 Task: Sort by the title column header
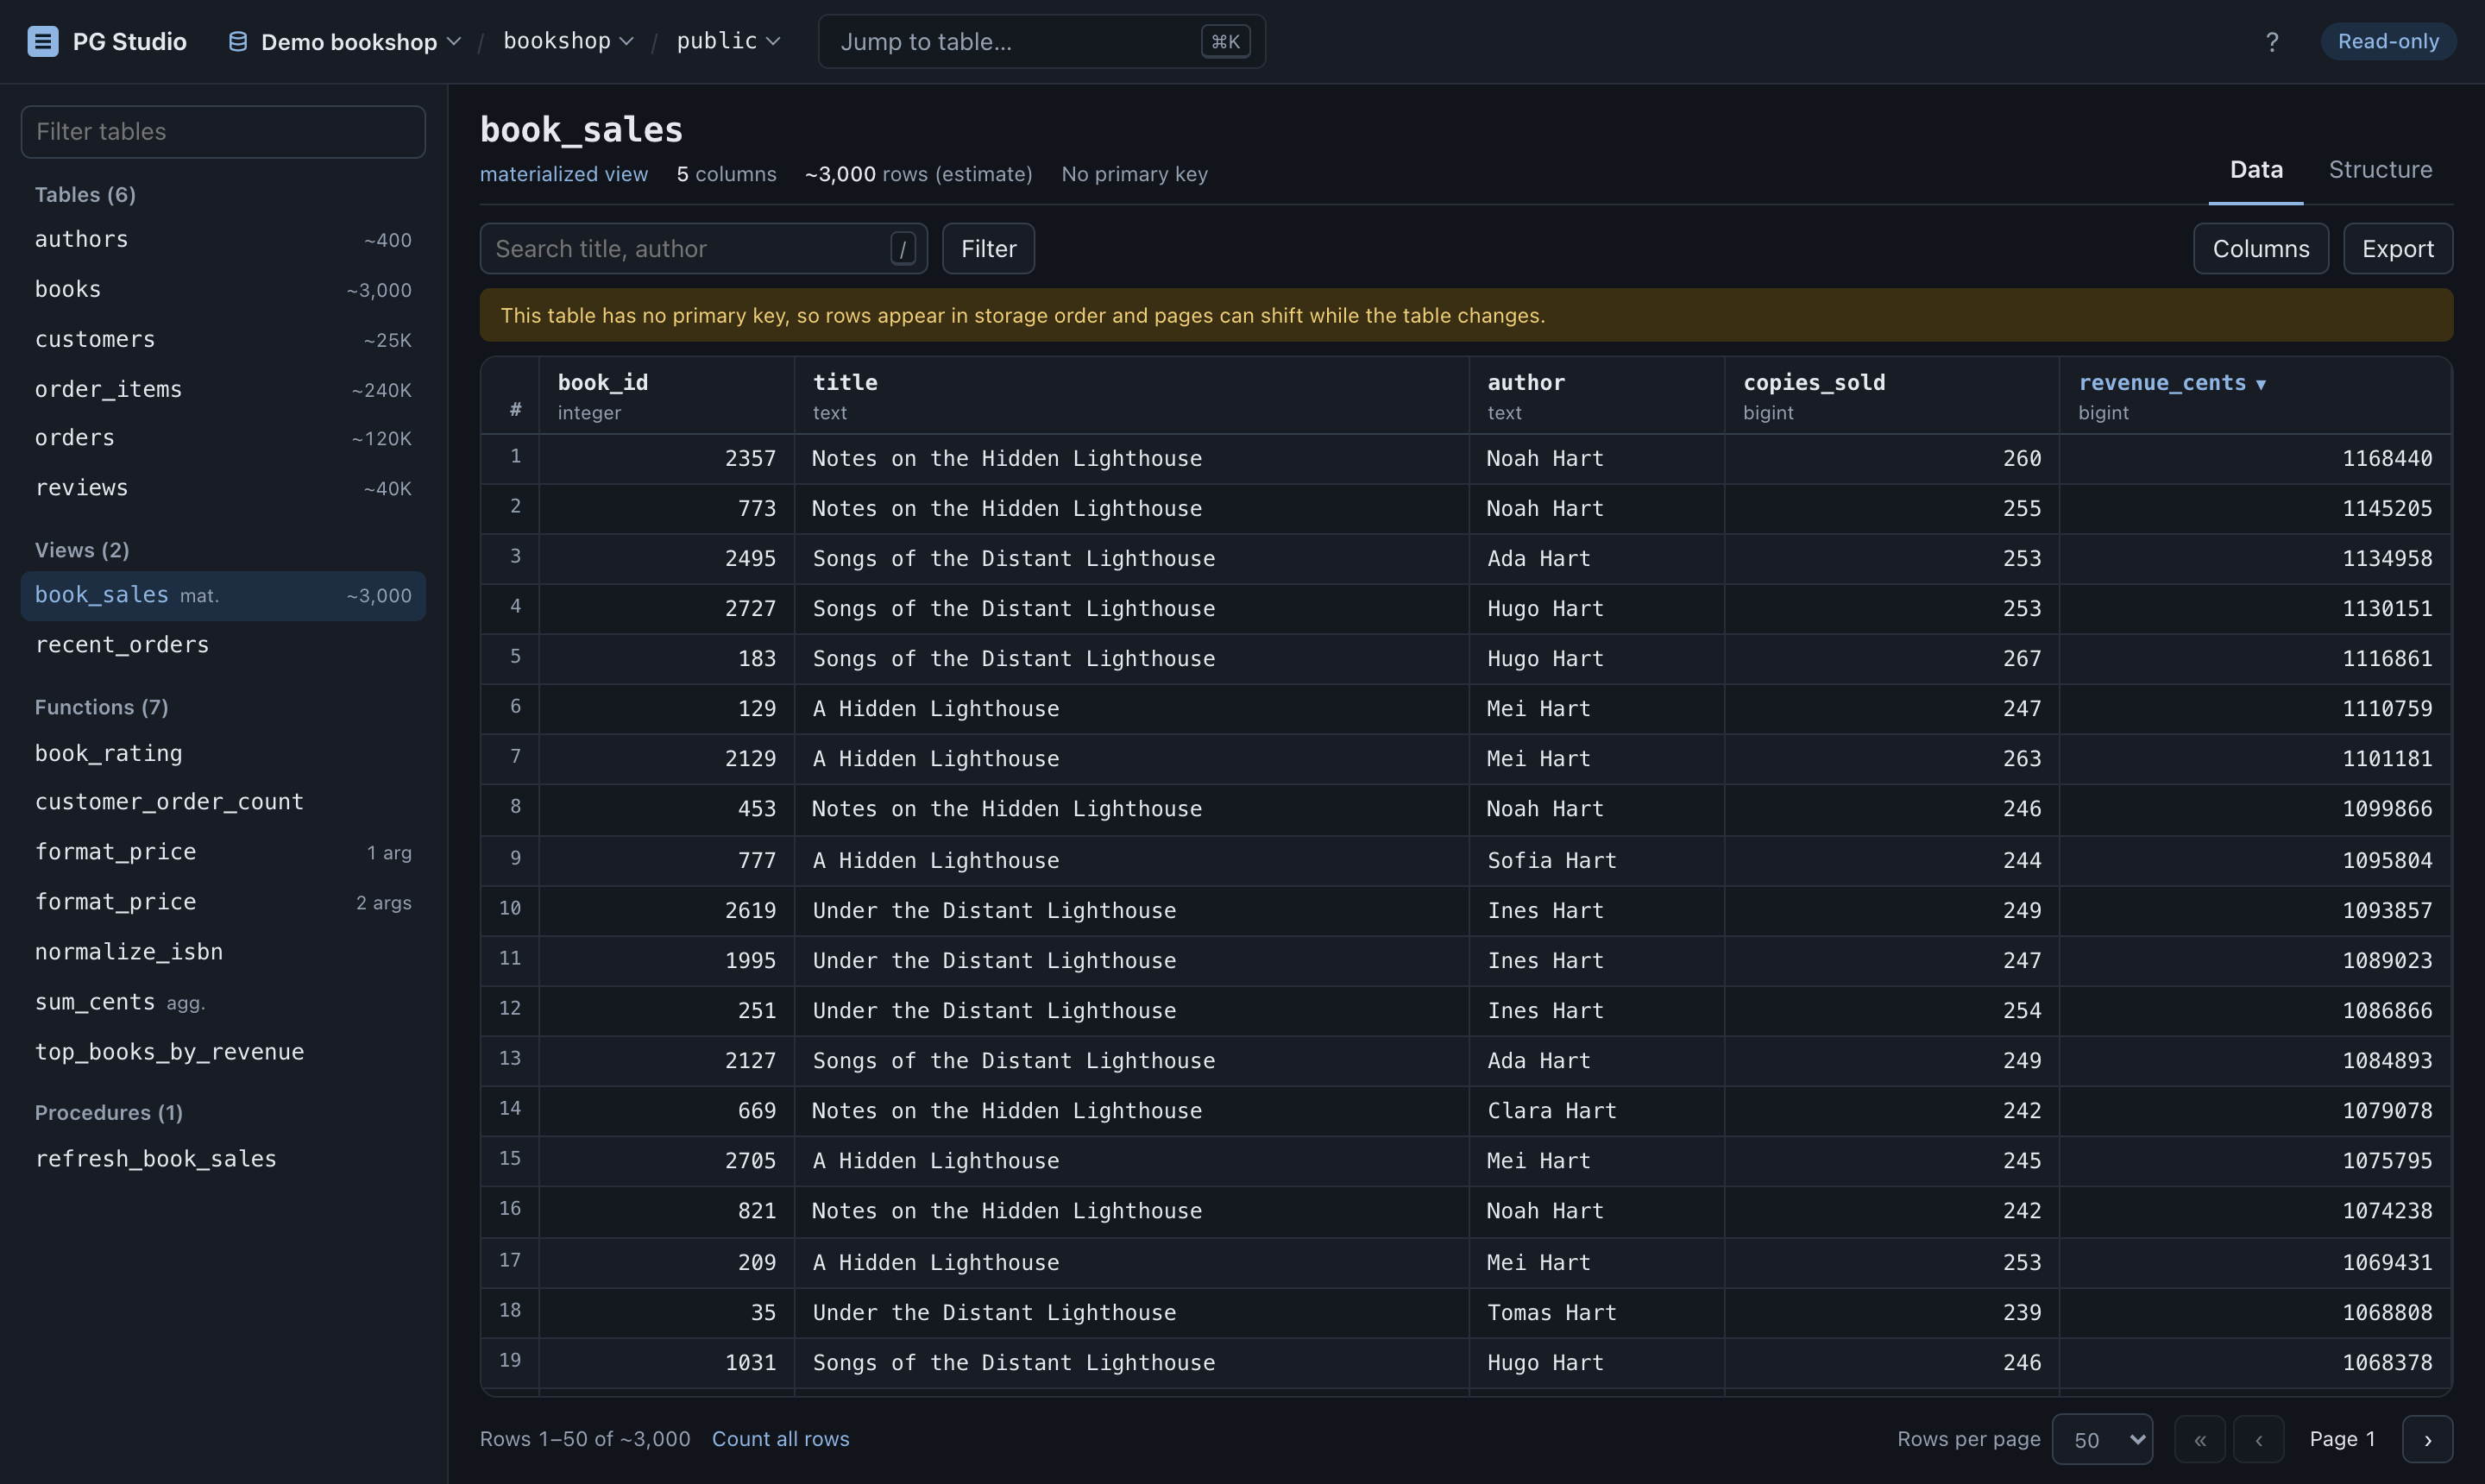tap(1132, 396)
